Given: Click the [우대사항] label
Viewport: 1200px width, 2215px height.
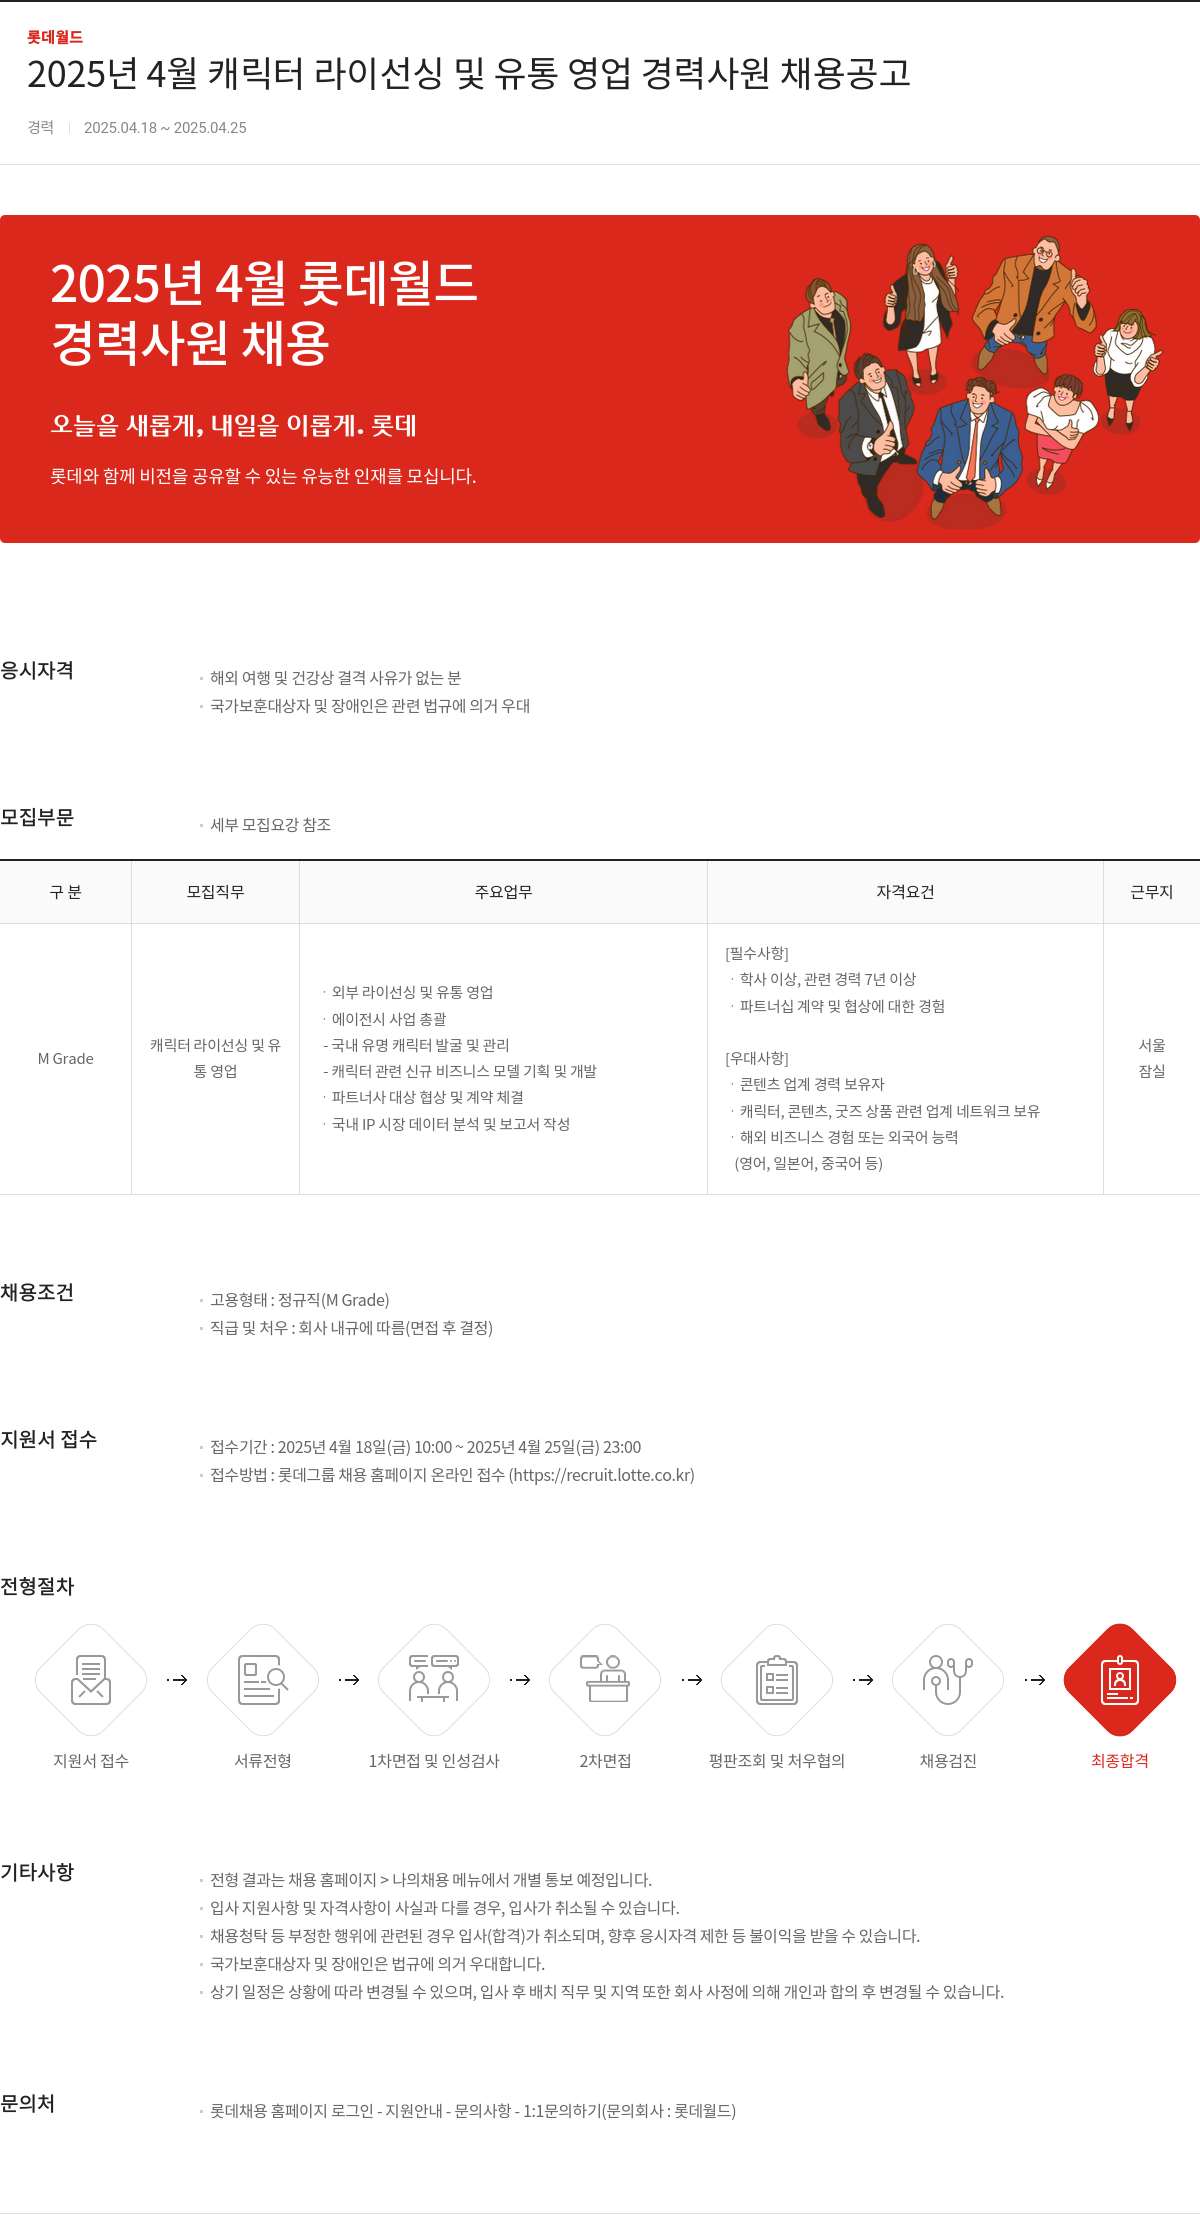Looking at the screenshot, I should 757,1058.
